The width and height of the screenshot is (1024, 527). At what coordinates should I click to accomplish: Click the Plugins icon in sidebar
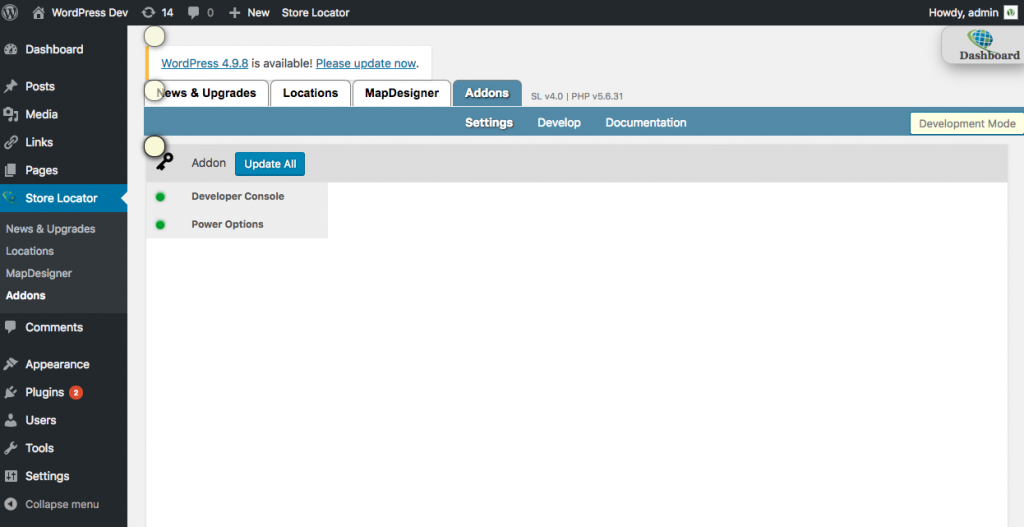point(12,393)
